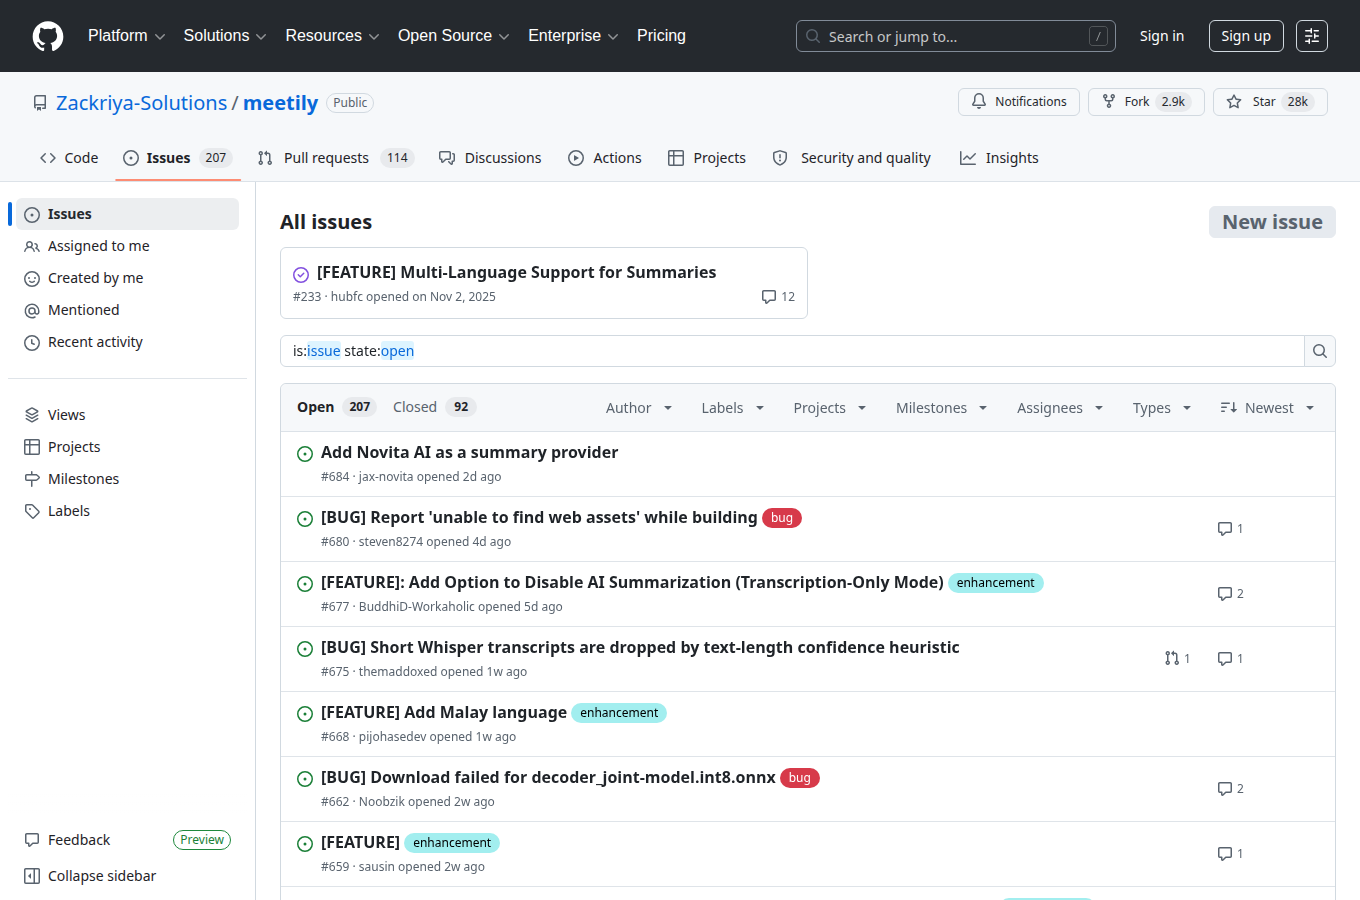
Task: Expand the Labels filter dropdown
Action: [x=733, y=408]
